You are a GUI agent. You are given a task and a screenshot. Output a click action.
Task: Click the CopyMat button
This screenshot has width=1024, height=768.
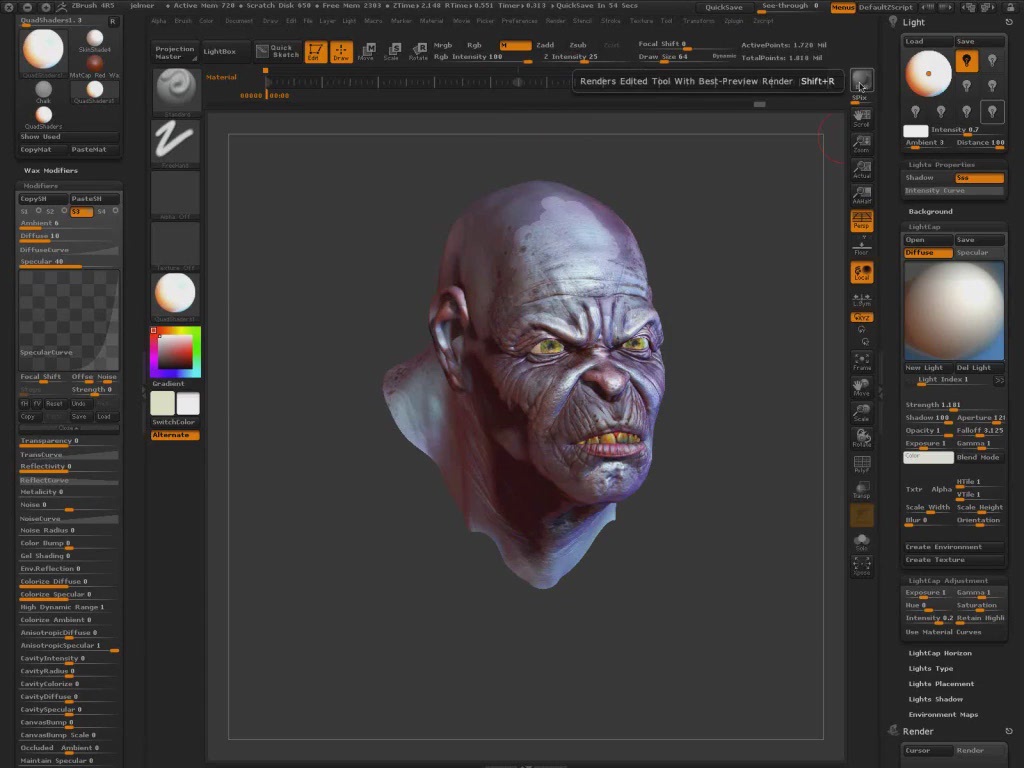click(x=42, y=150)
